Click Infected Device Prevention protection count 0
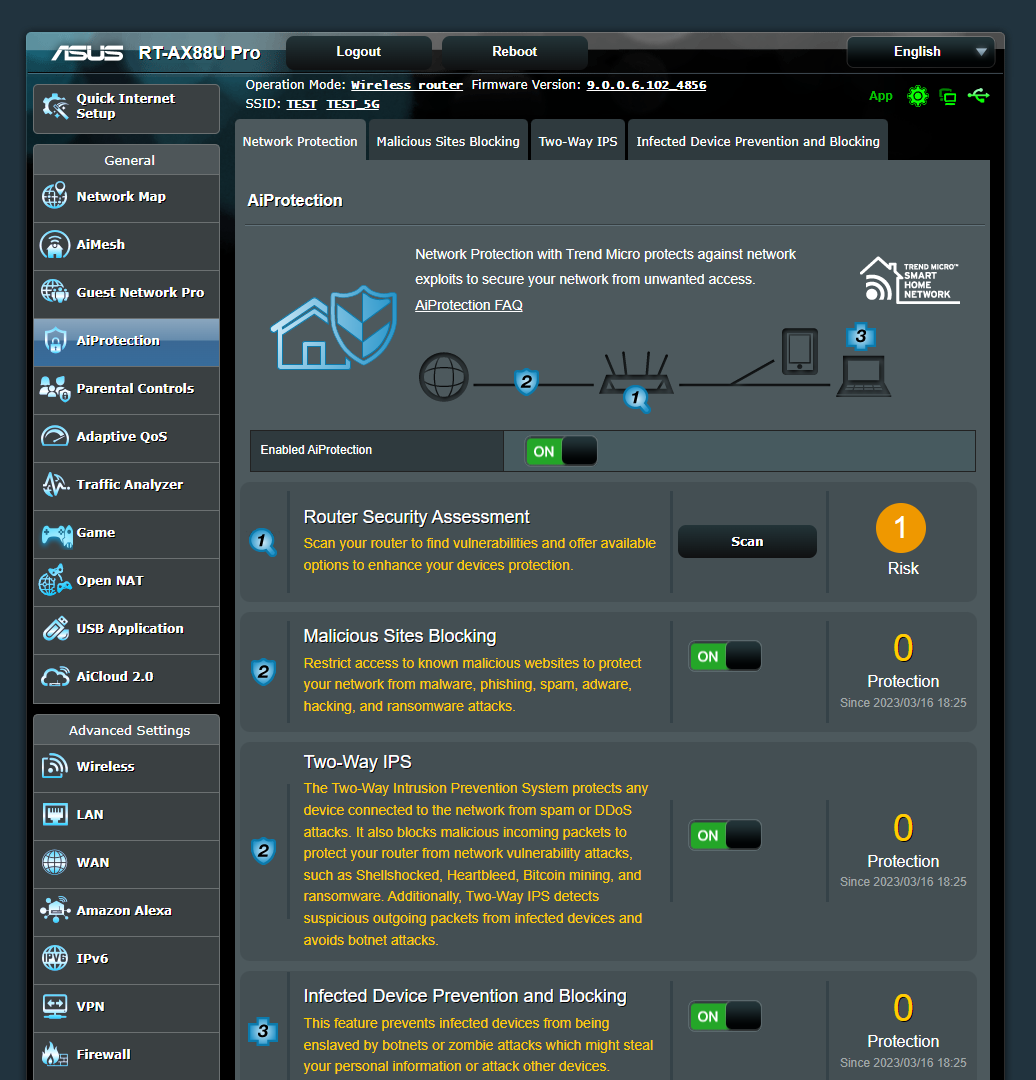This screenshot has width=1036, height=1080. pos(903,1008)
